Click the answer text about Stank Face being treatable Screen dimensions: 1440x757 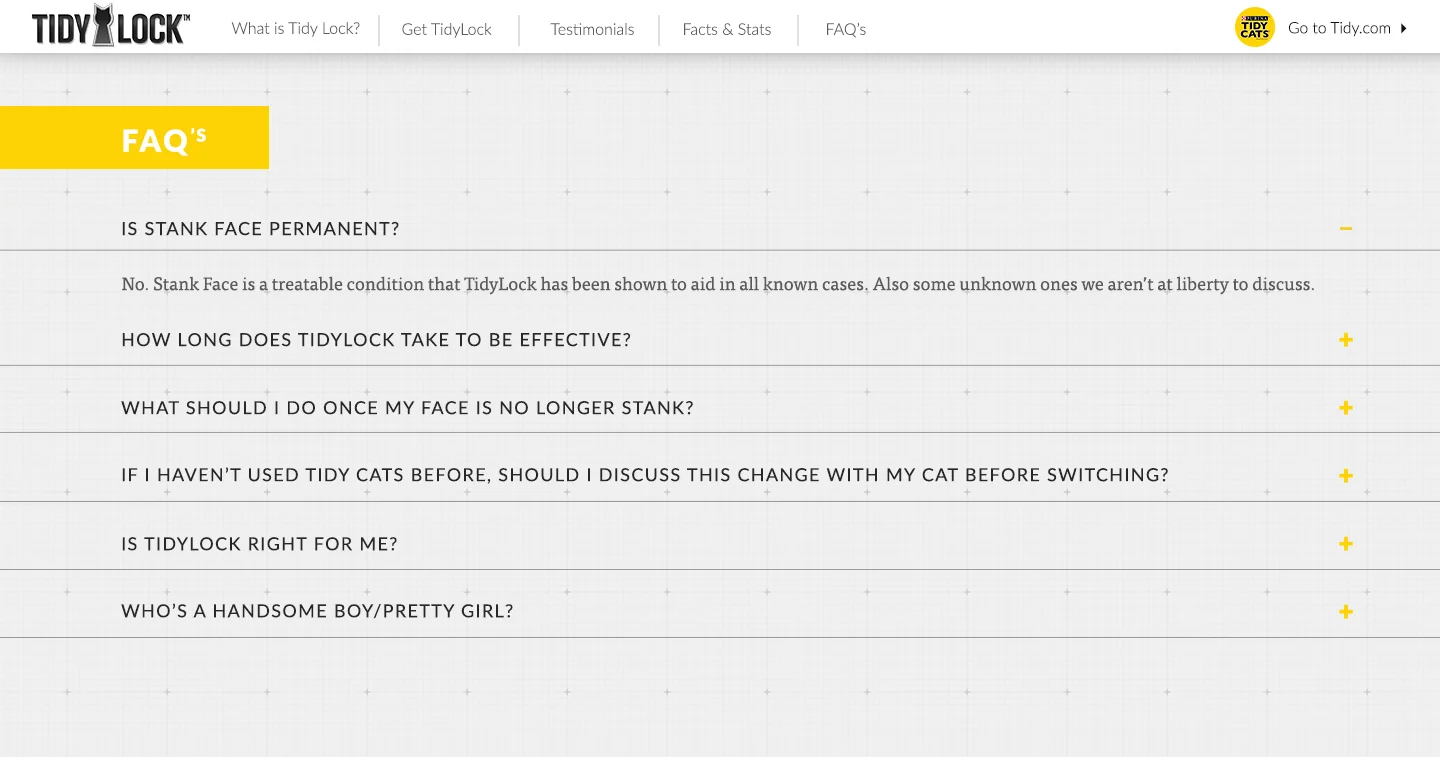coord(717,284)
